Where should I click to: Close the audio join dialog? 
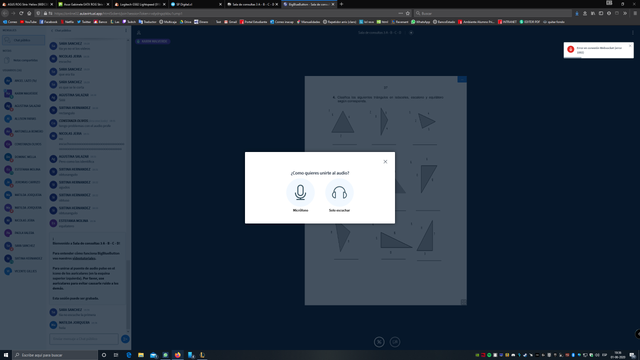[385, 162]
